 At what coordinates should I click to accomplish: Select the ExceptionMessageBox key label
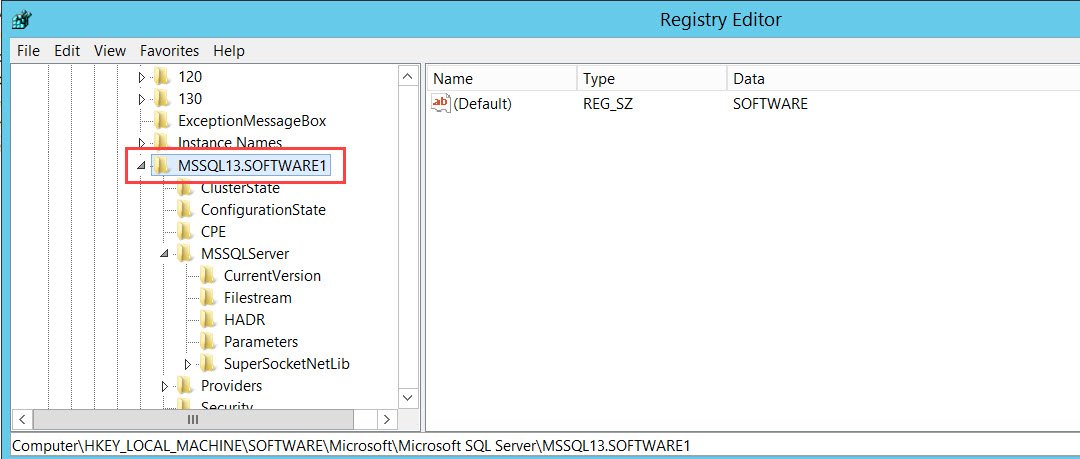(x=252, y=121)
